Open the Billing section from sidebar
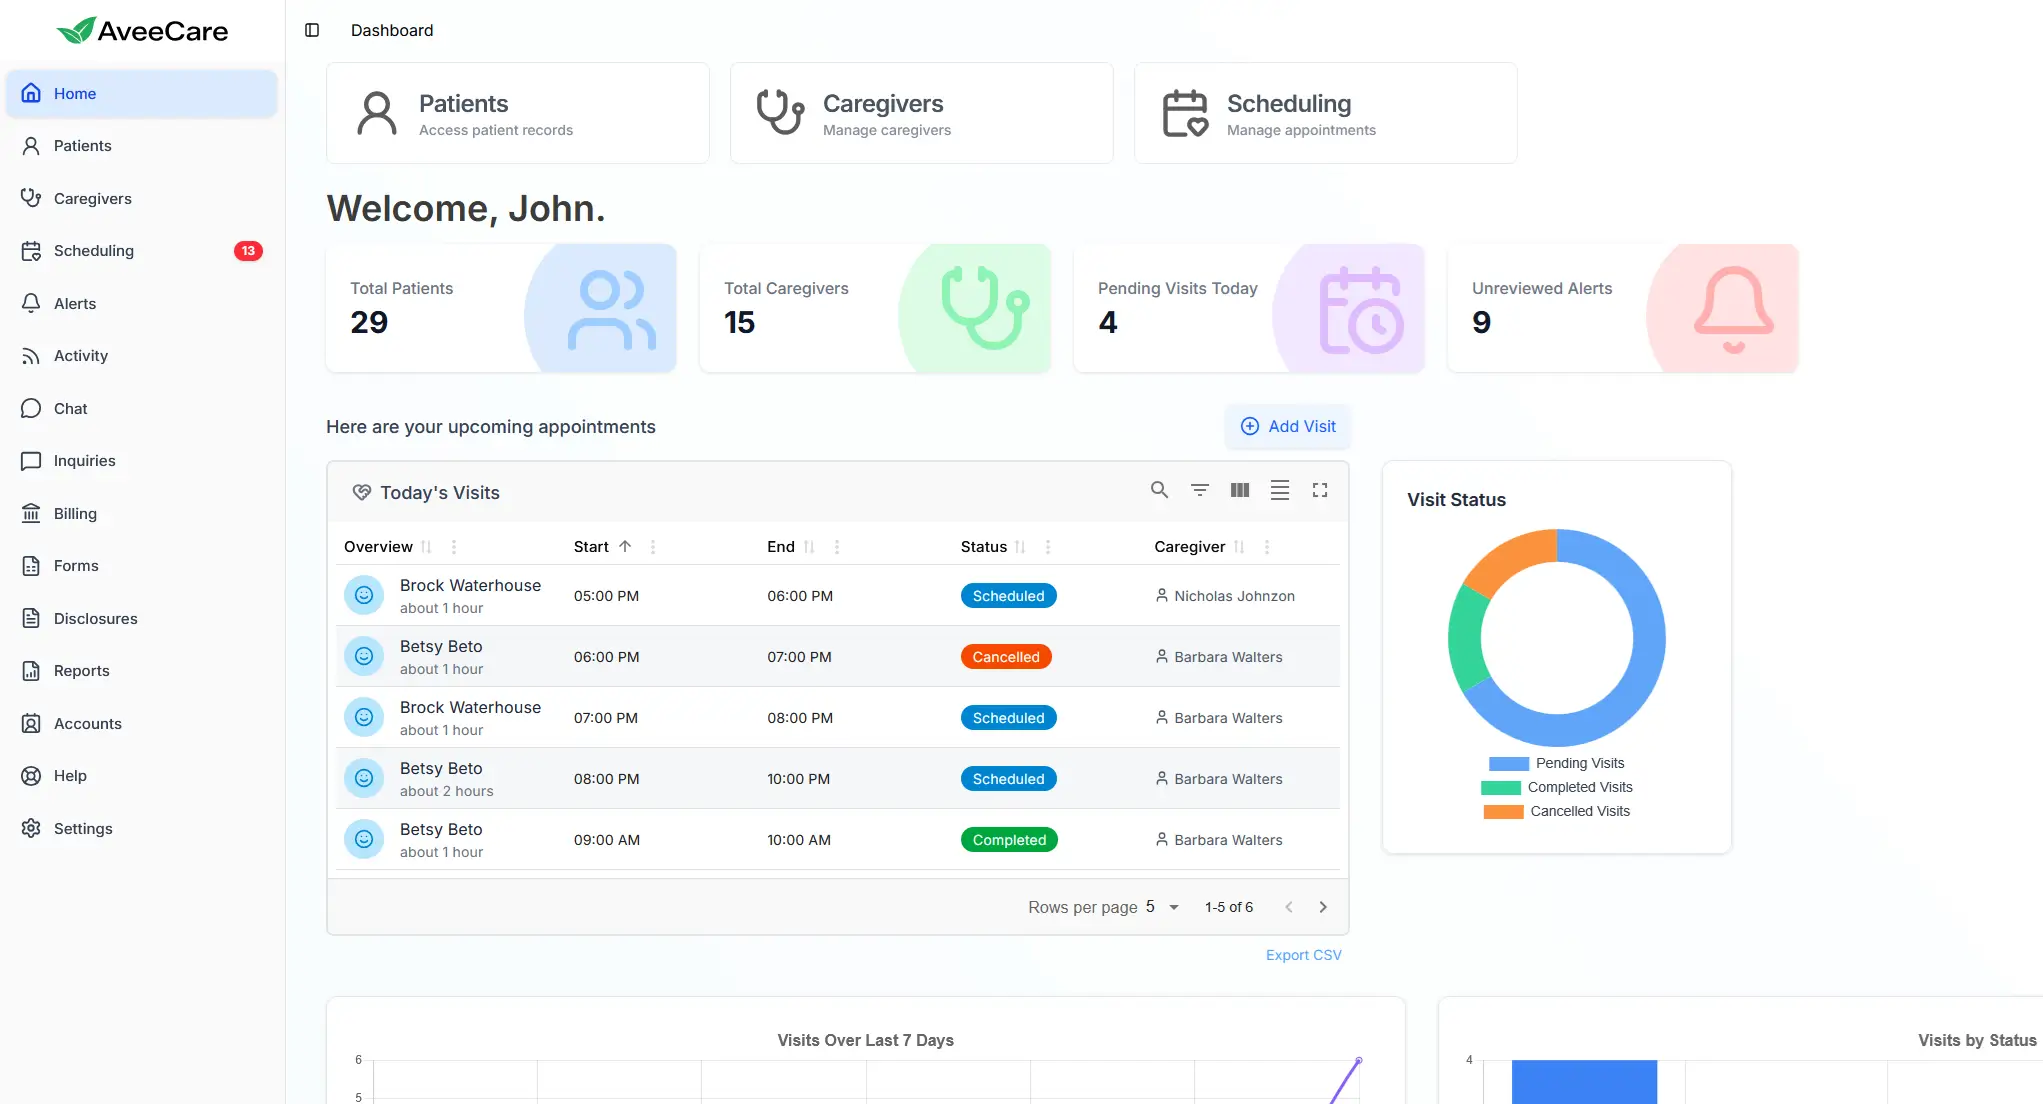This screenshot has height=1104, width=2043. (74, 513)
